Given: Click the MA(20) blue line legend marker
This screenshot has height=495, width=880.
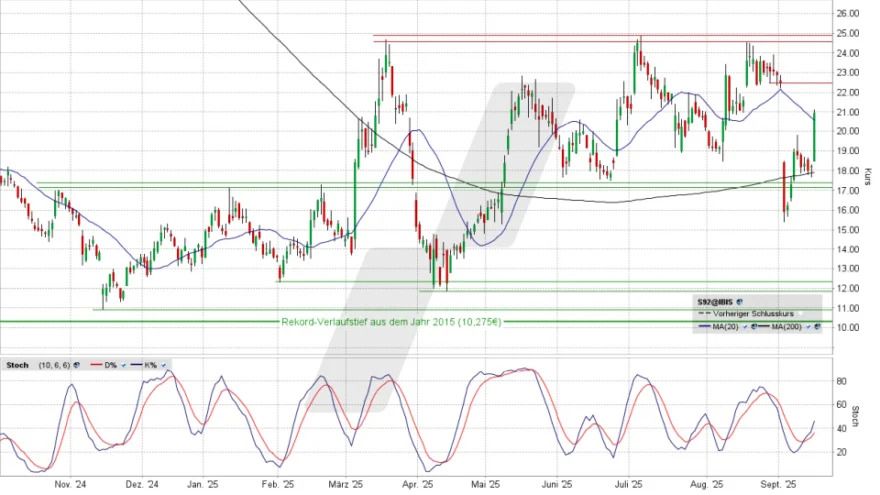Looking at the screenshot, I should pos(705,326).
